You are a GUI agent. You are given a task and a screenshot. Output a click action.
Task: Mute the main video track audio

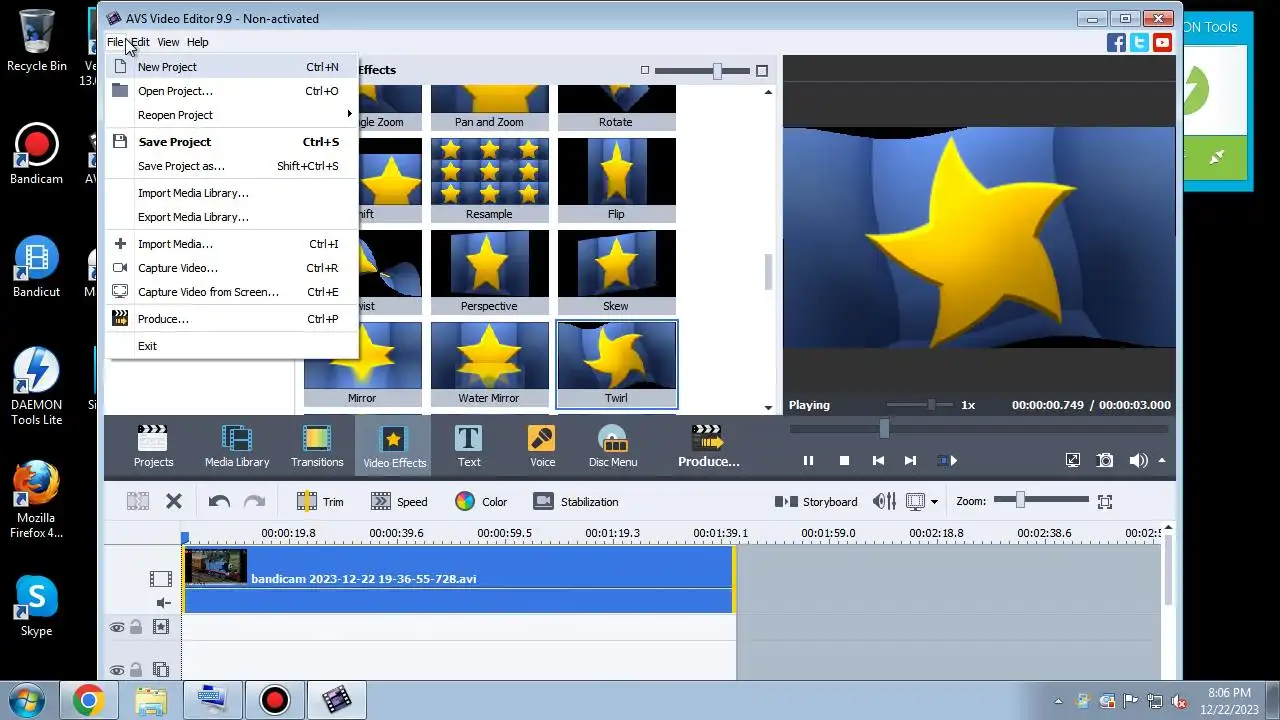coord(163,603)
